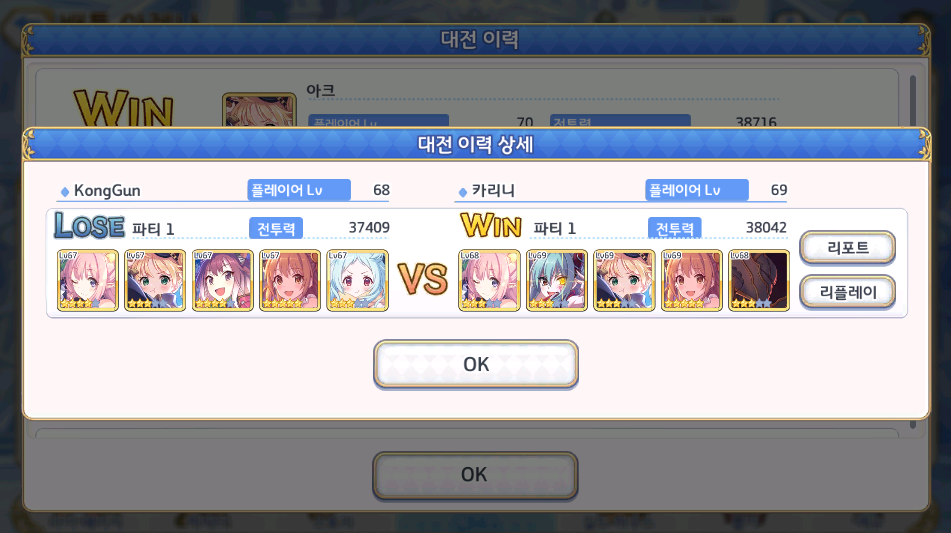Click the LOSE result label
Image resolution: width=951 pixels, height=533 pixels.
89,226
